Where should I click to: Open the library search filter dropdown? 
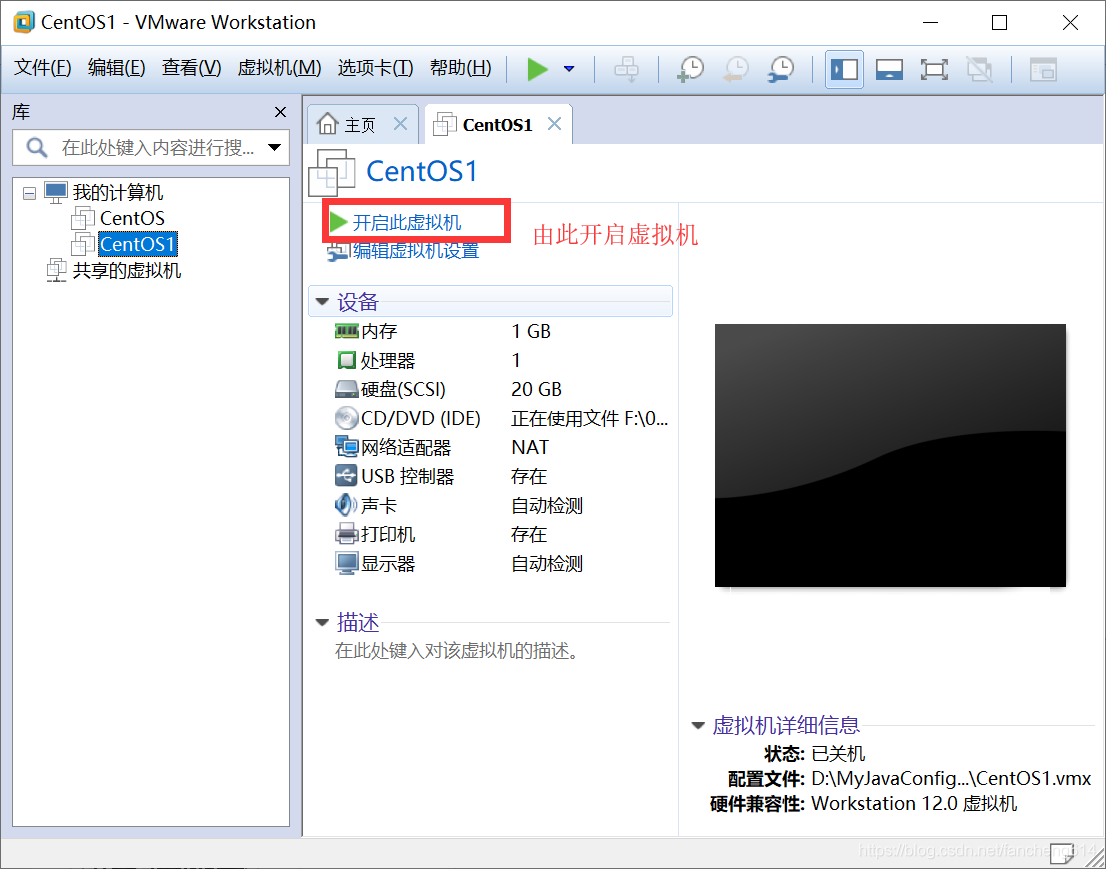coord(274,147)
